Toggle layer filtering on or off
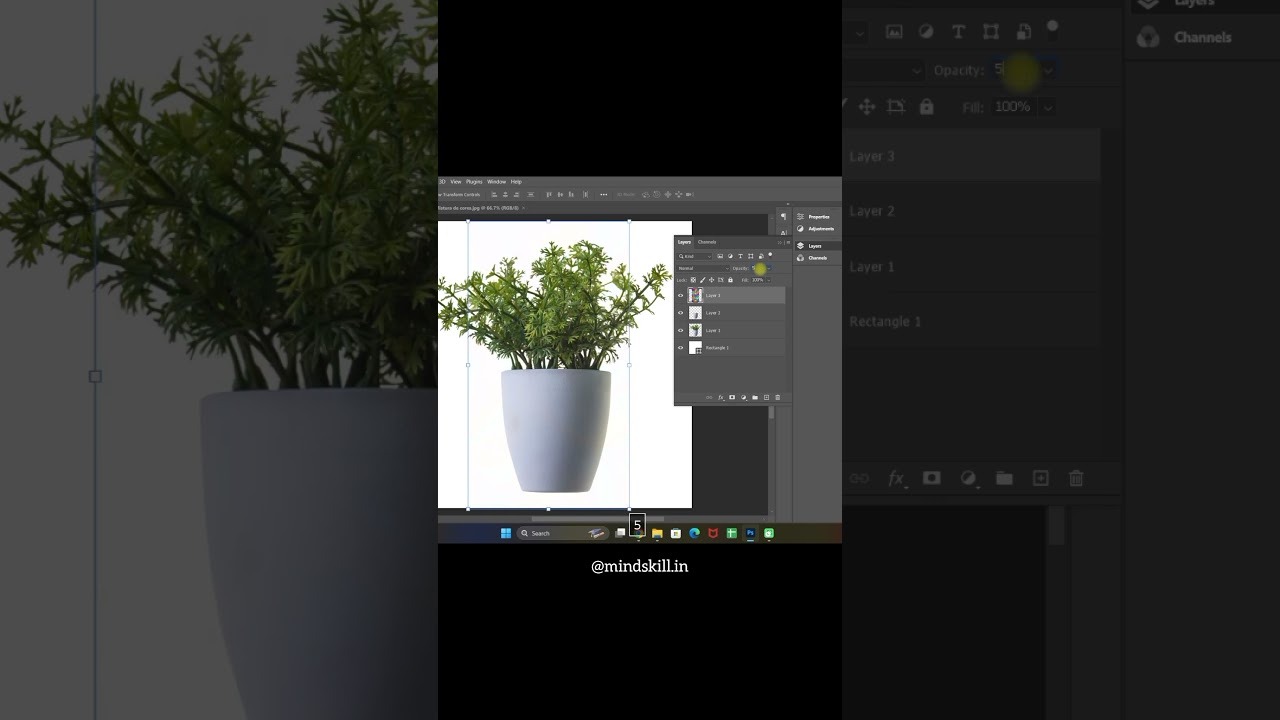 [x=770, y=255]
